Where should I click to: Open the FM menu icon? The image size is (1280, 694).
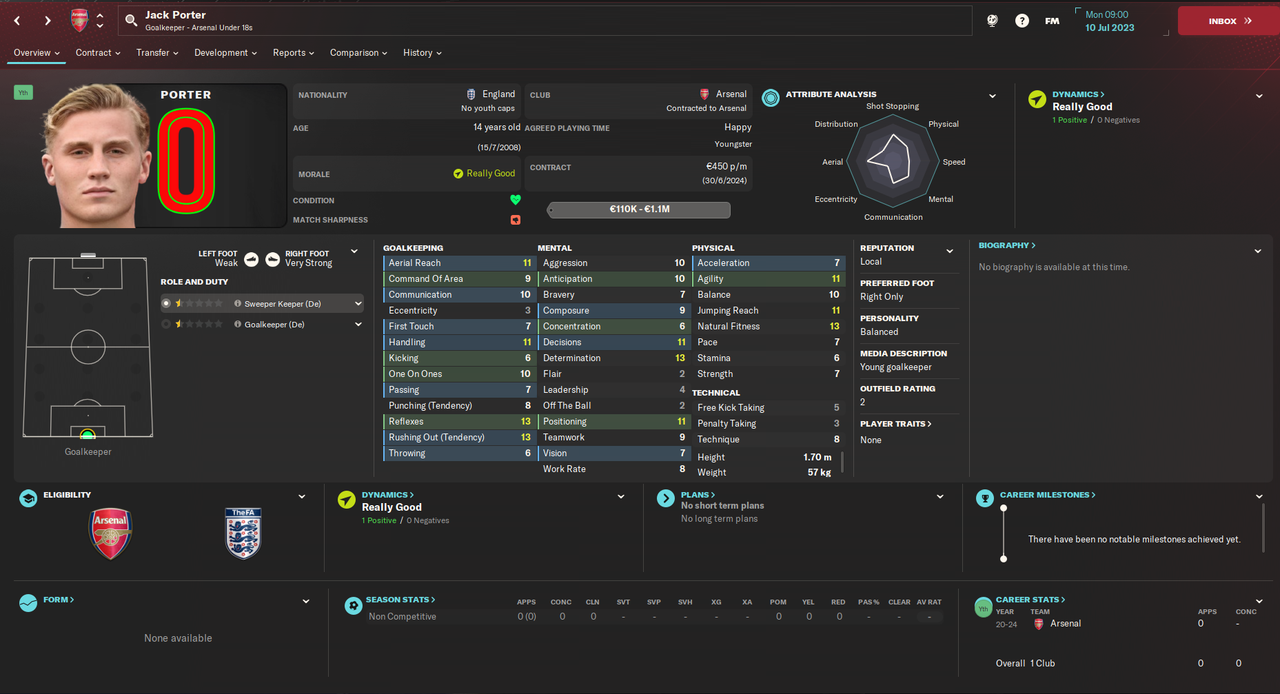pyautogui.click(x=1052, y=20)
